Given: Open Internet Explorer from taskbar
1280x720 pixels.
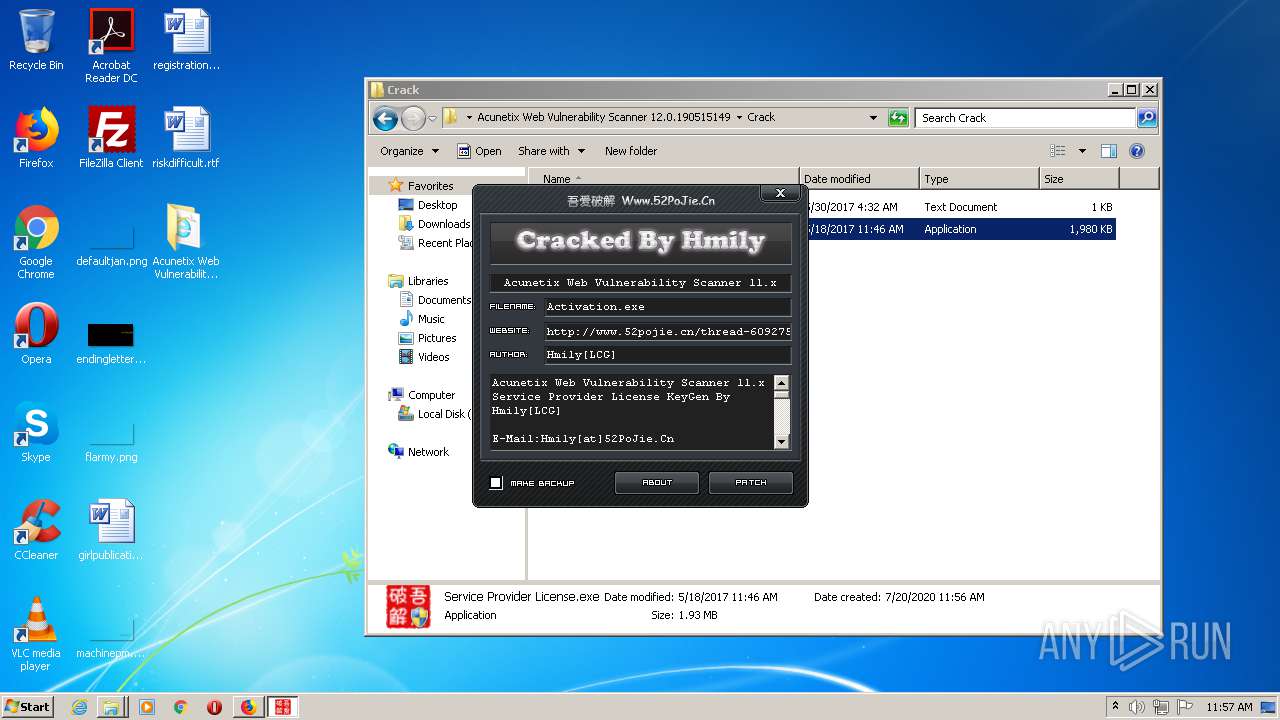Looking at the screenshot, I should [x=79, y=707].
